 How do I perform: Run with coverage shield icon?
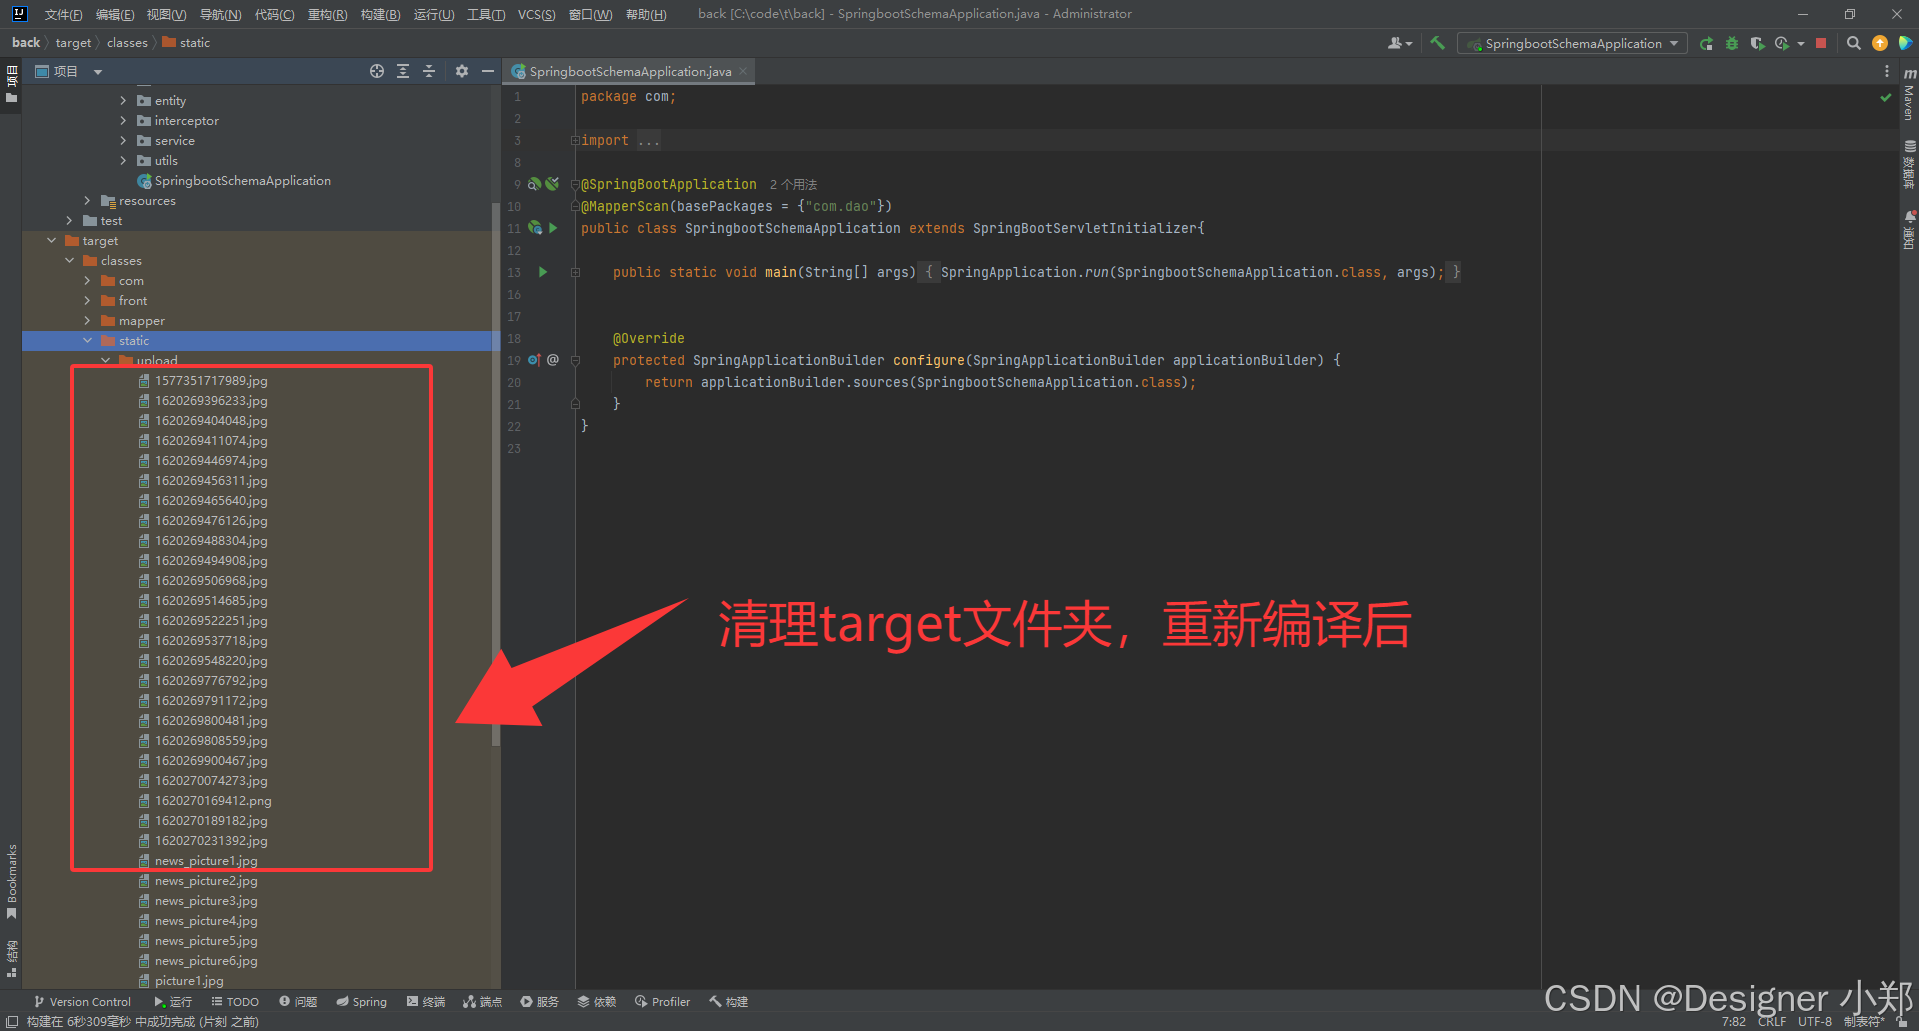pyautogui.click(x=1757, y=43)
